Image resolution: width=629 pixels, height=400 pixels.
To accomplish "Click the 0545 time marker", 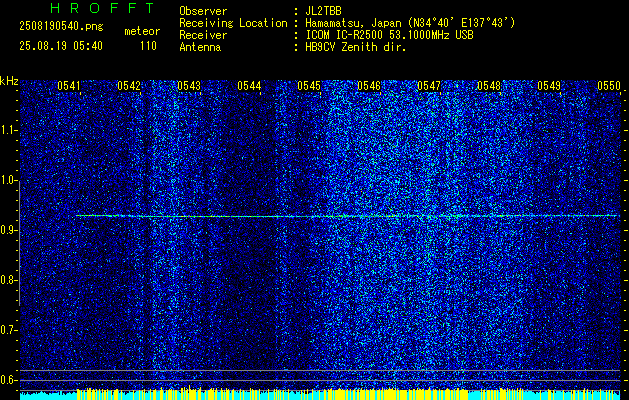I will pos(309,86).
